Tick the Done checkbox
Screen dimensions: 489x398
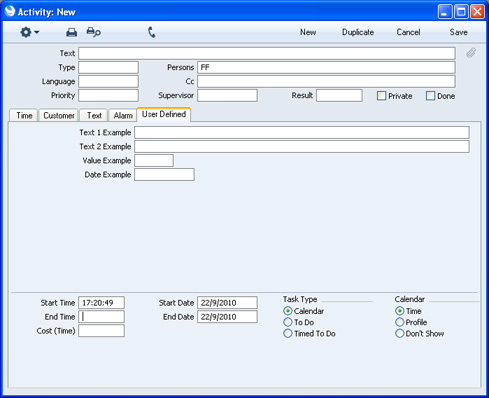[x=430, y=96]
